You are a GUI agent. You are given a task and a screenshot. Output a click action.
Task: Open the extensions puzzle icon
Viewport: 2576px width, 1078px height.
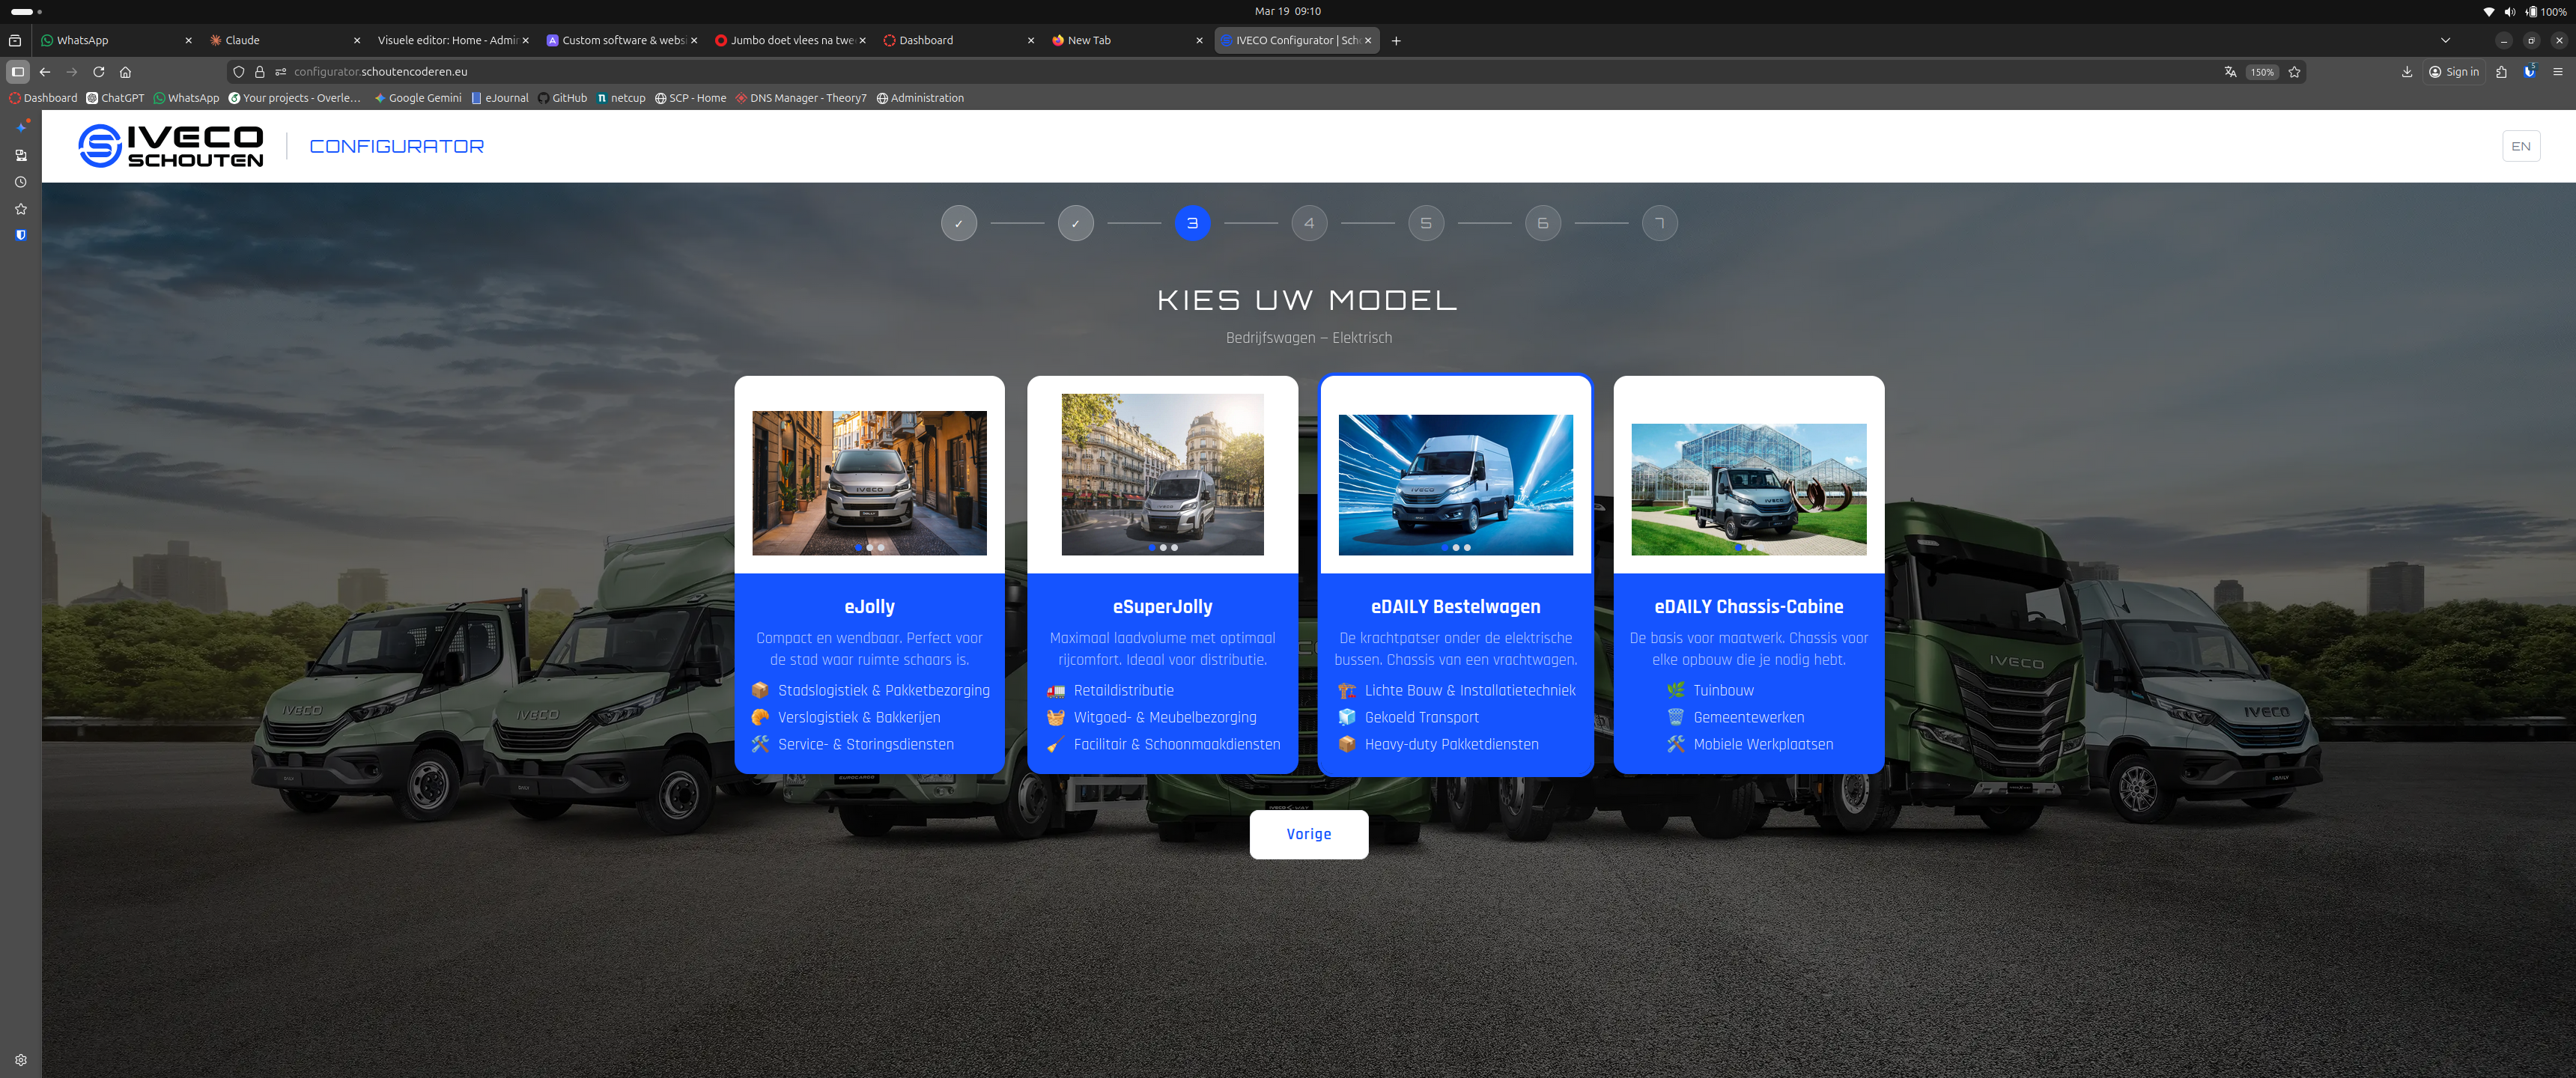click(2501, 72)
